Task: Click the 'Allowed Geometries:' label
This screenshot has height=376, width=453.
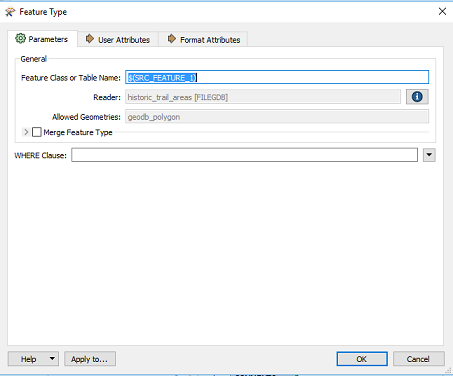Action: [86, 117]
